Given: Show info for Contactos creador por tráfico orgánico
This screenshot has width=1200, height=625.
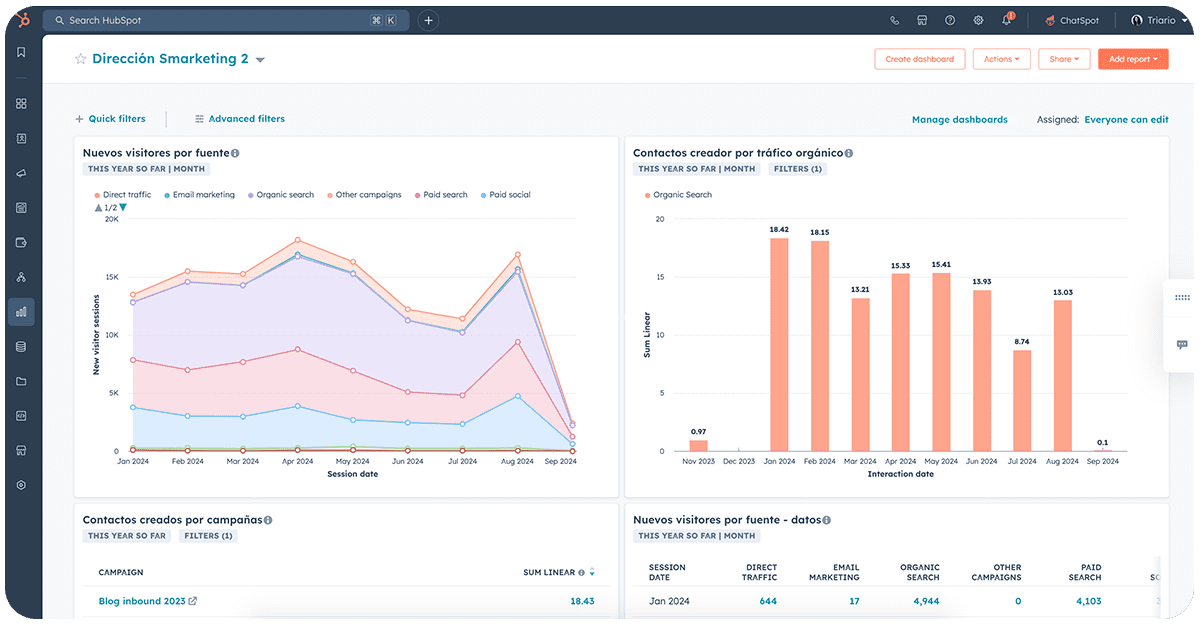Looking at the screenshot, I should [x=848, y=153].
